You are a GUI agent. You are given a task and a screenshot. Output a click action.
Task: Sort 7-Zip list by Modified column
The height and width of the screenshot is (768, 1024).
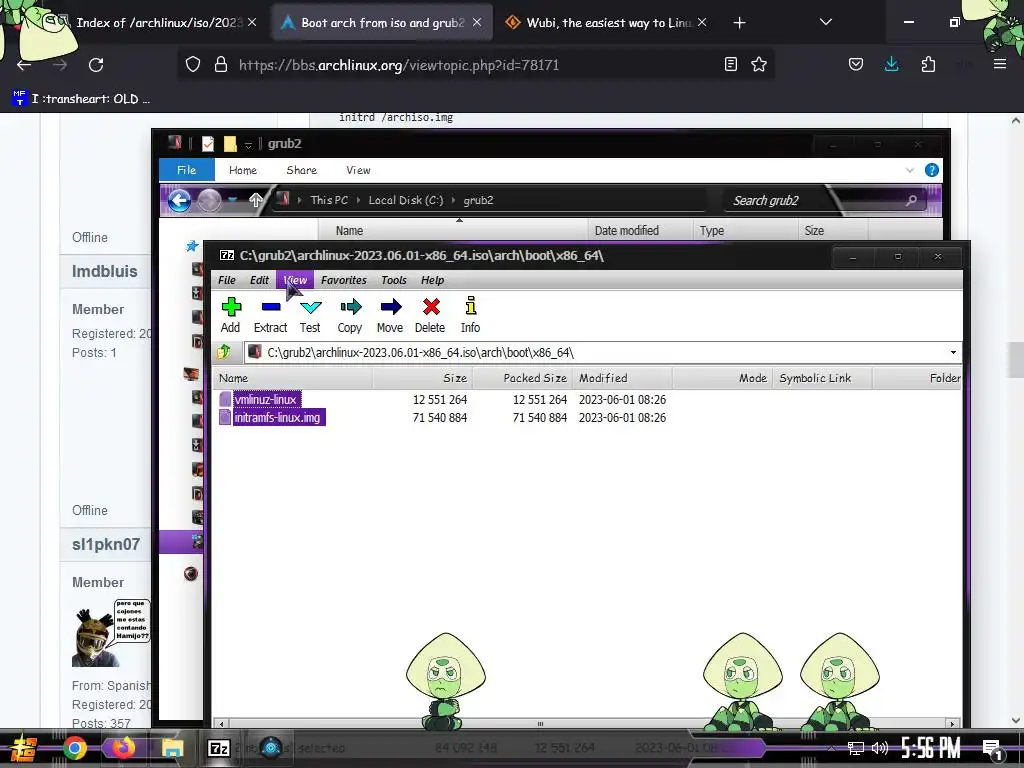[622, 378]
